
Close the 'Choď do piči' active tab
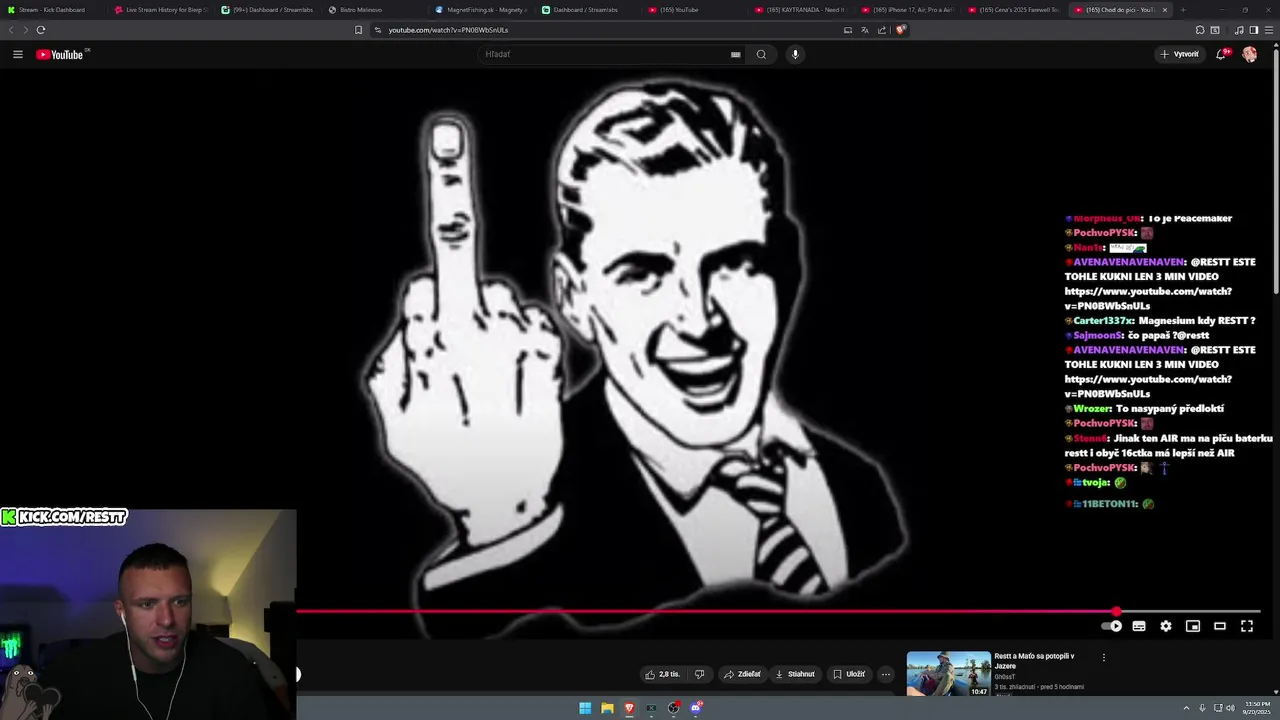tap(1164, 10)
